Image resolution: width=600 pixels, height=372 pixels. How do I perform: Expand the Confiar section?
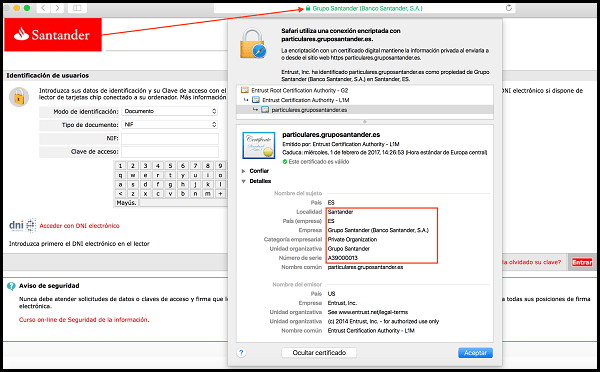[x=243, y=171]
